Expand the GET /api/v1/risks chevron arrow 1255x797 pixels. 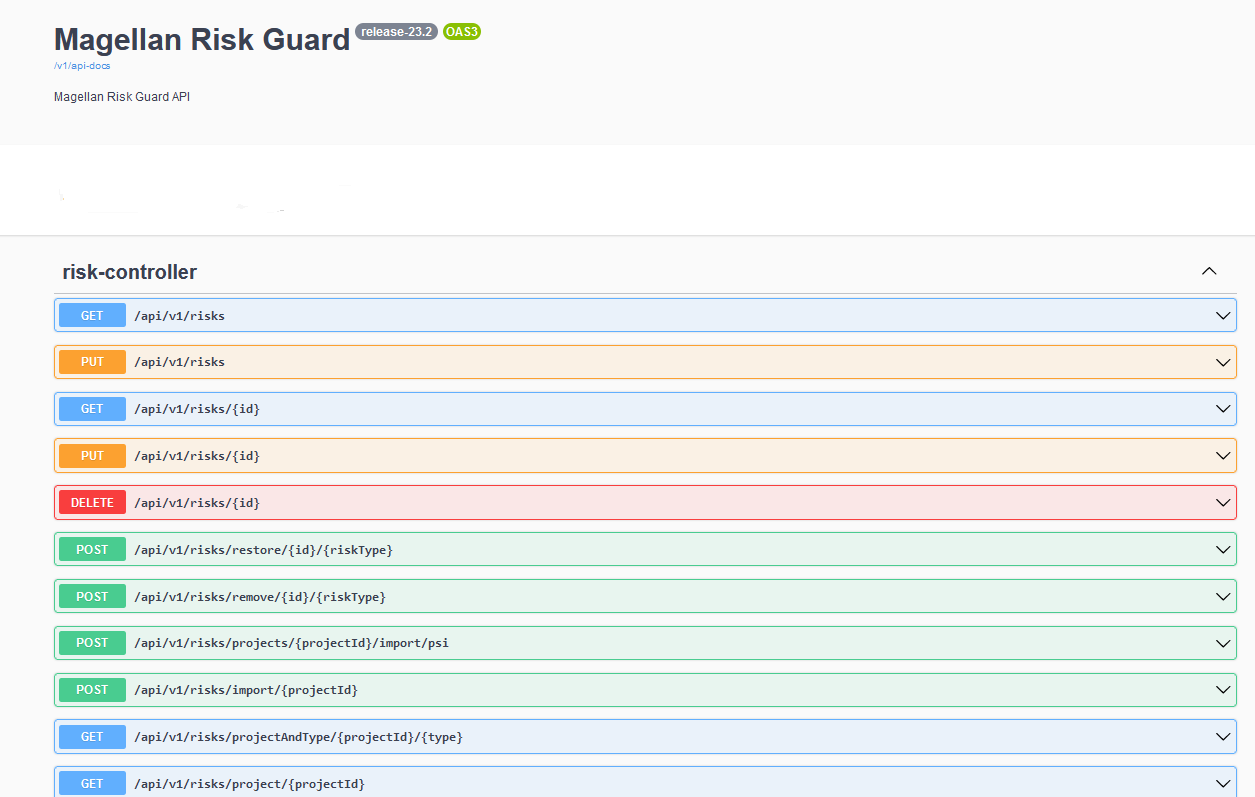coord(1222,316)
